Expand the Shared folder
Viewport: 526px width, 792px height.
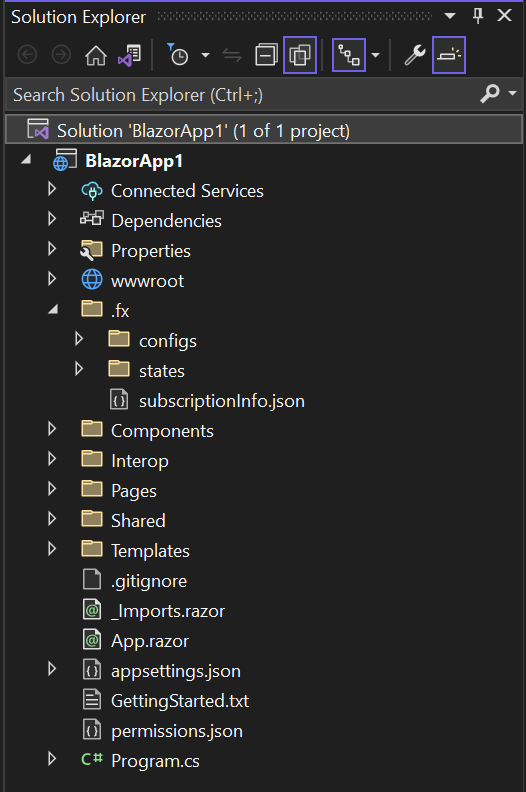pyautogui.click(x=52, y=518)
